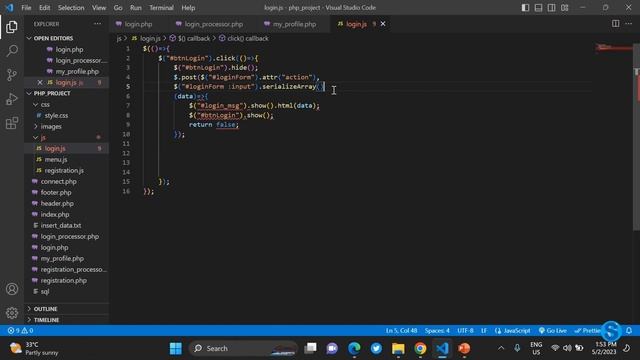Expand the Outline section
640x360 pixels.
(45, 309)
